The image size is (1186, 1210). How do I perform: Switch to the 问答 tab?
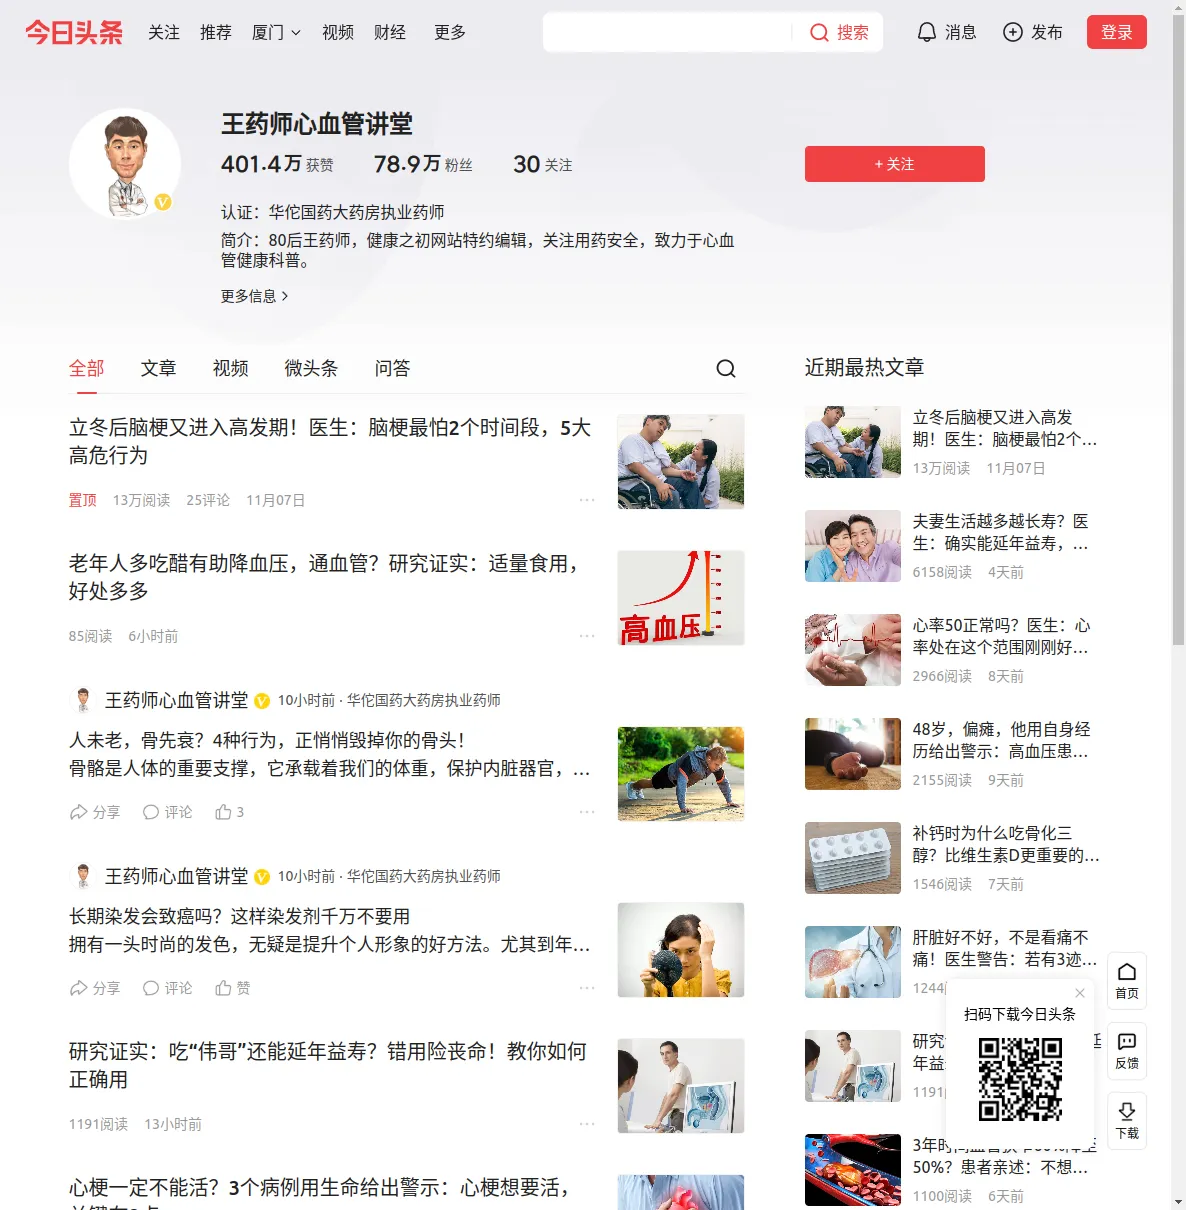coord(393,369)
